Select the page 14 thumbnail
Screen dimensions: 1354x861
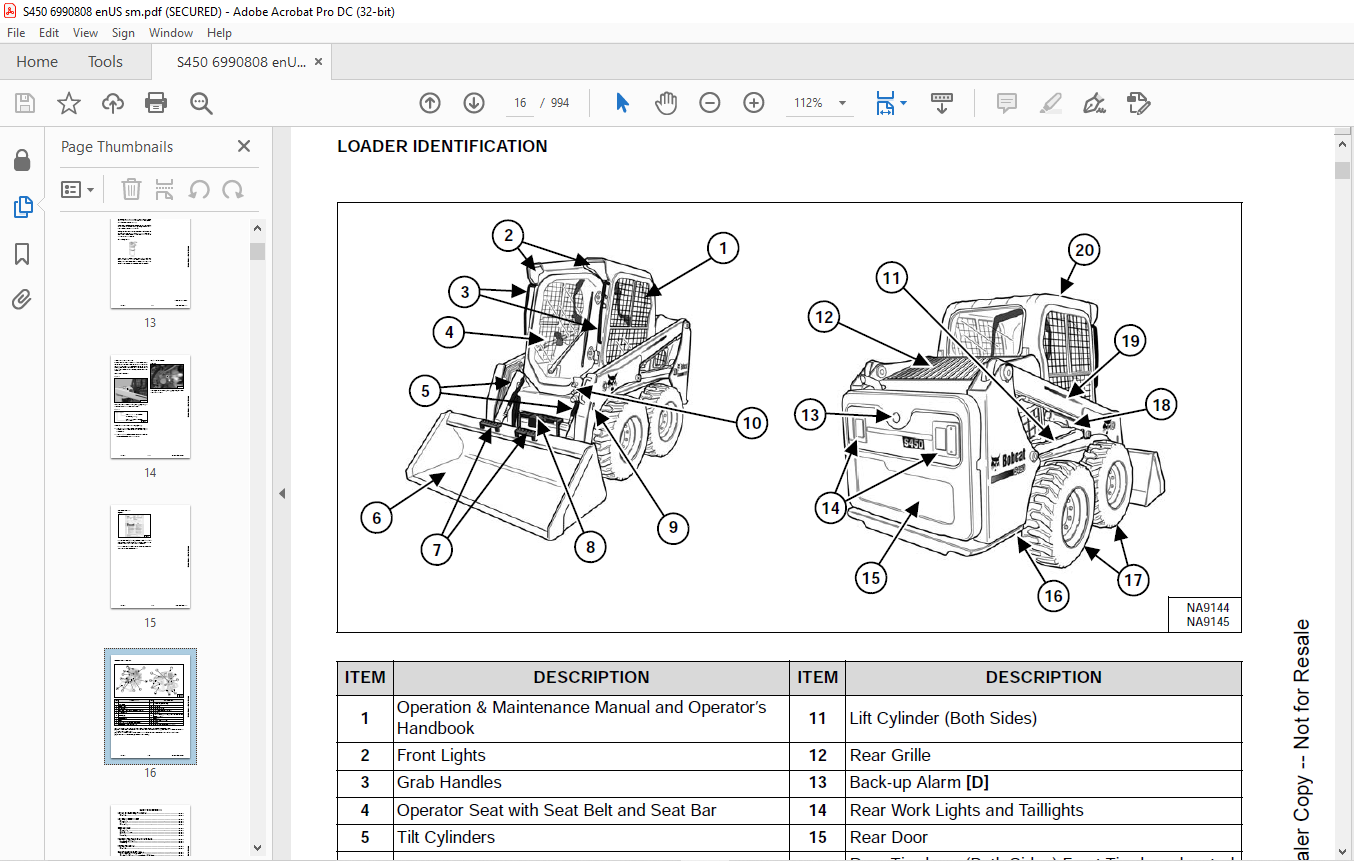click(150, 407)
